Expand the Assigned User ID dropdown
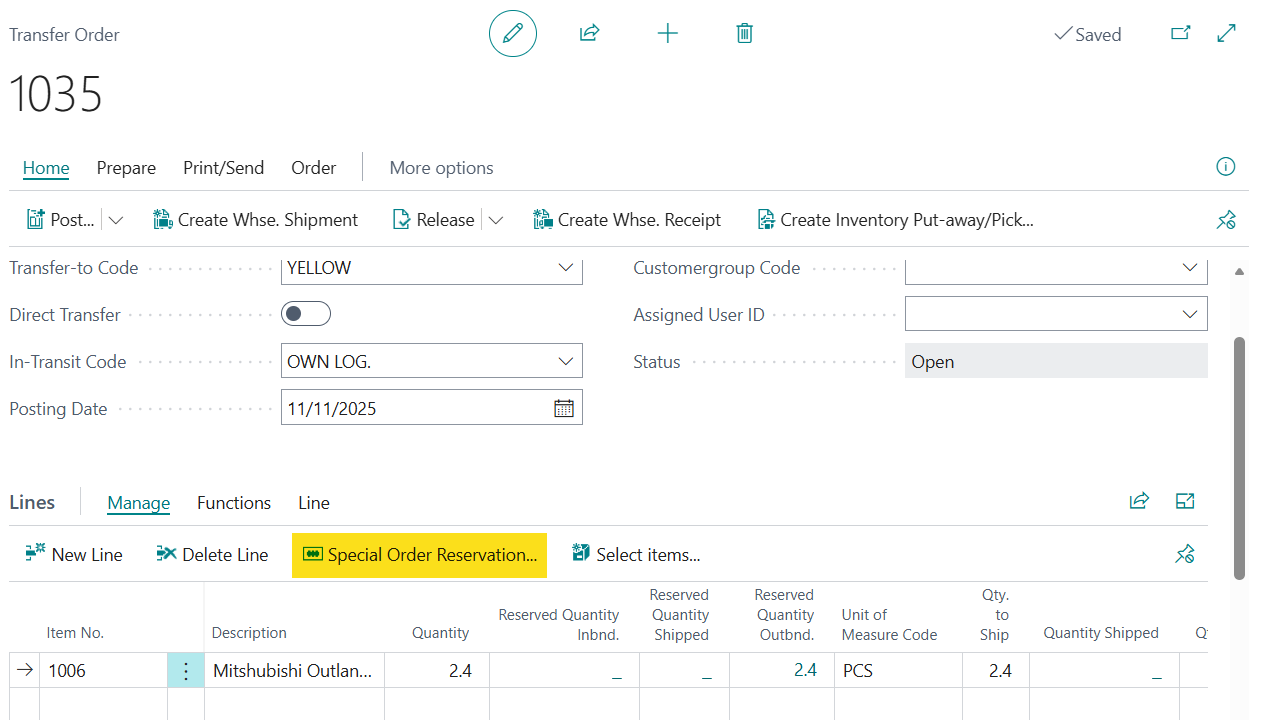The image size is (1280, 720). tap(1190, 313)
